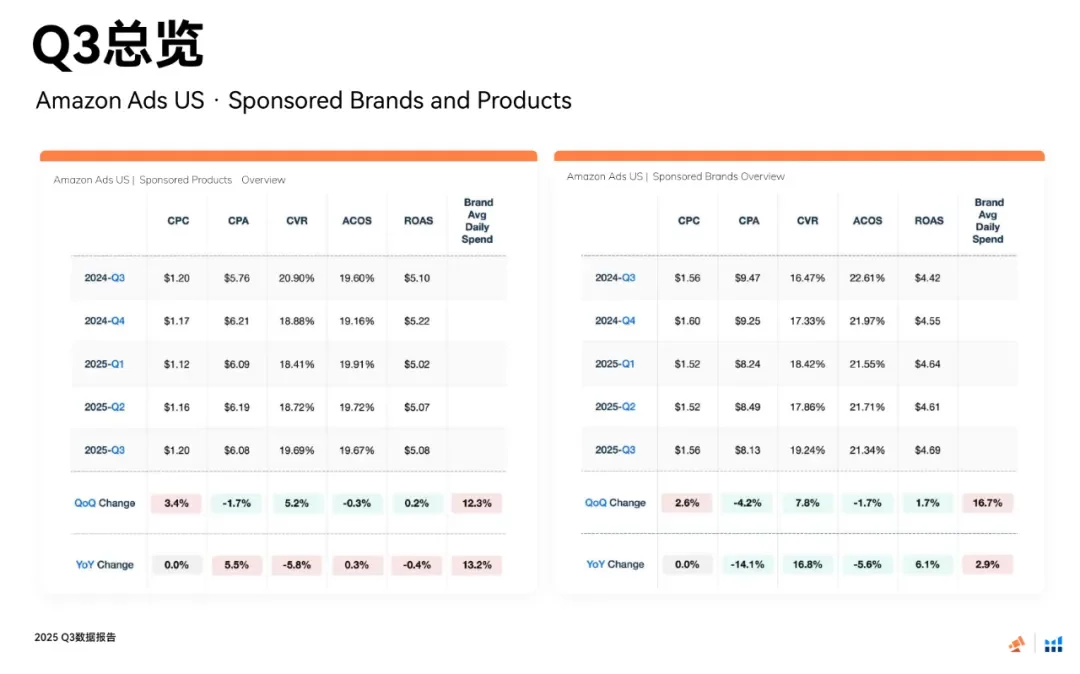Click the 13.2% YoY change badge
Image resolution: width=1080 pixels, height=674 pixels.
[477, 565]
